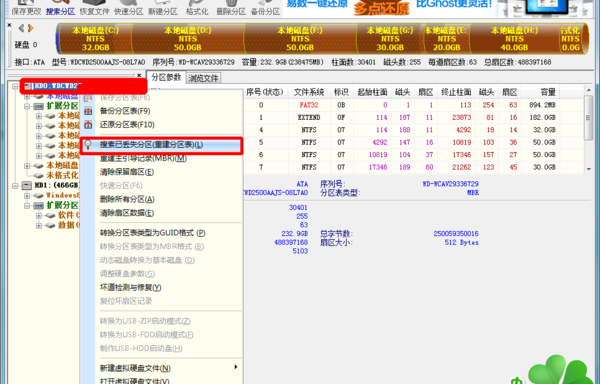Click the magnifier icon beside 搜索已丢失分区
This screenshot has height=384, width=600.
[88, 145]
